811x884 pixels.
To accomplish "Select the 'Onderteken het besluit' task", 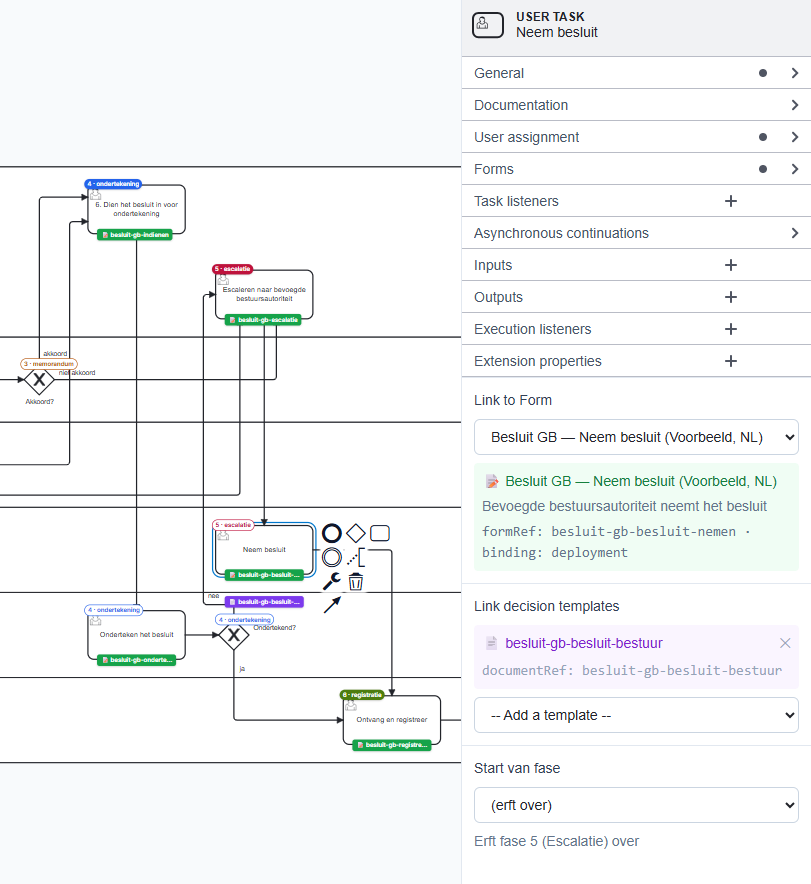I will pos(136,635).
